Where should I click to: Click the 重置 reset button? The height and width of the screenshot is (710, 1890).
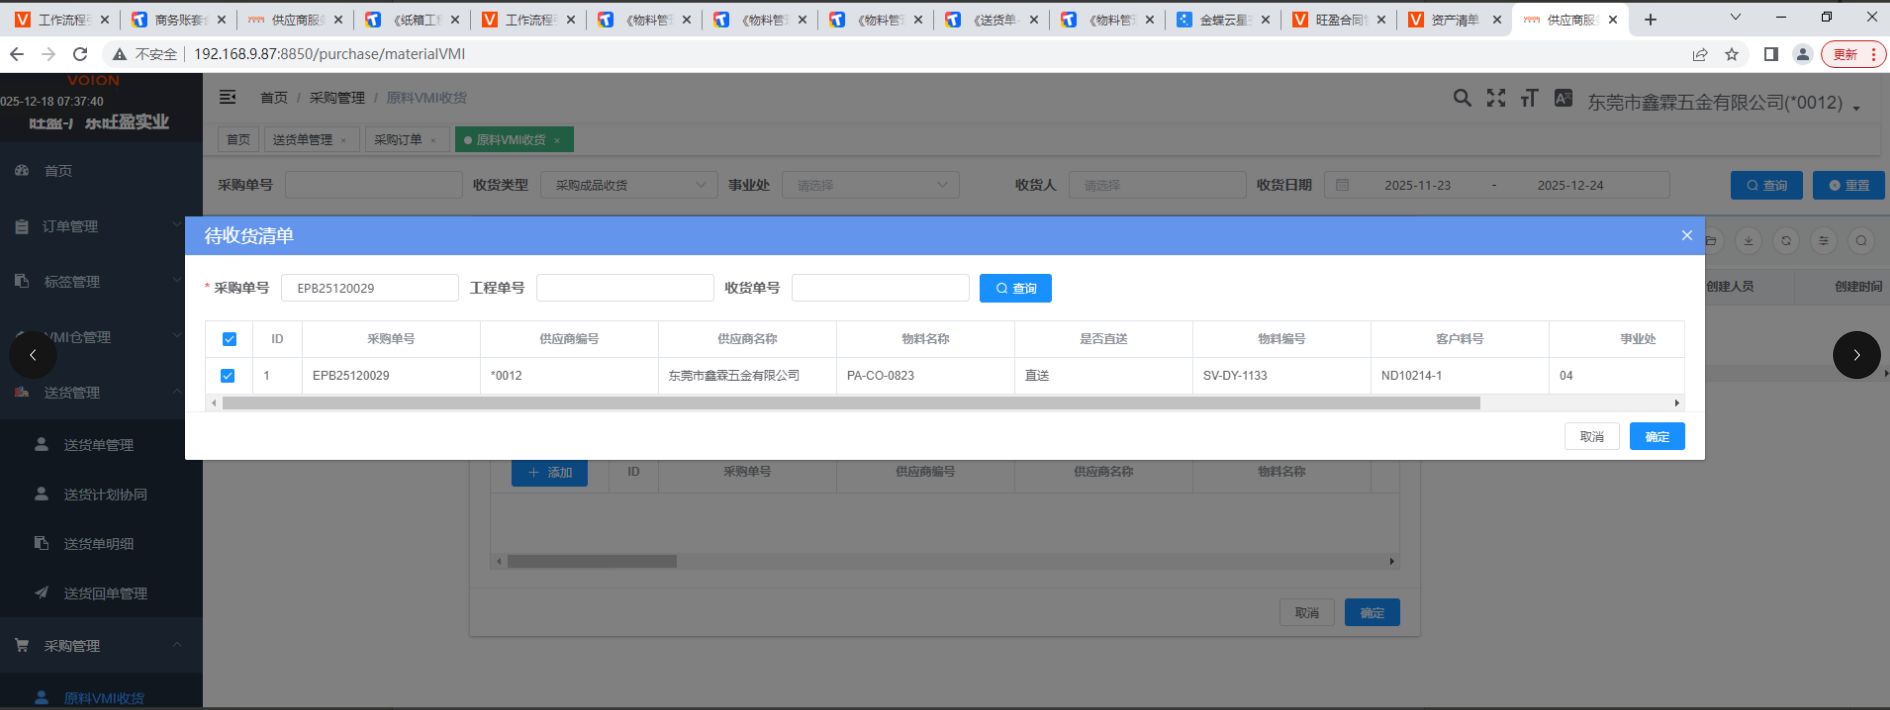(1848, 185)
